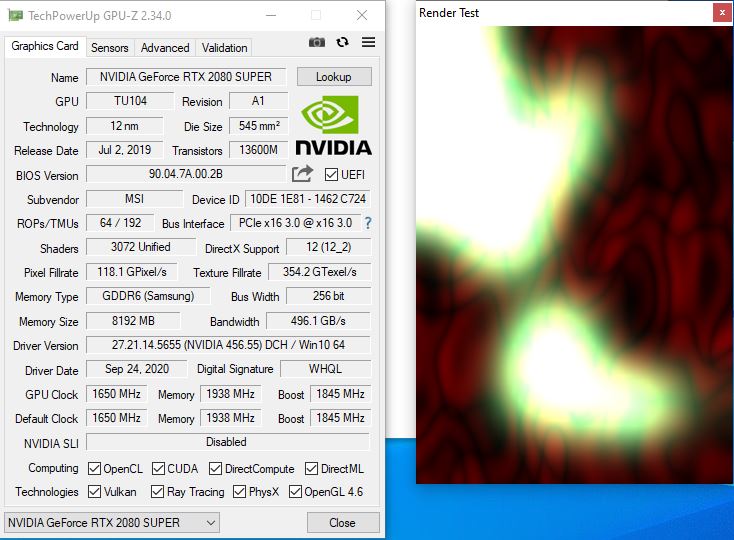734x540 pixels.
Task: Click the TU104 GPU field
Action: point(130,101)
